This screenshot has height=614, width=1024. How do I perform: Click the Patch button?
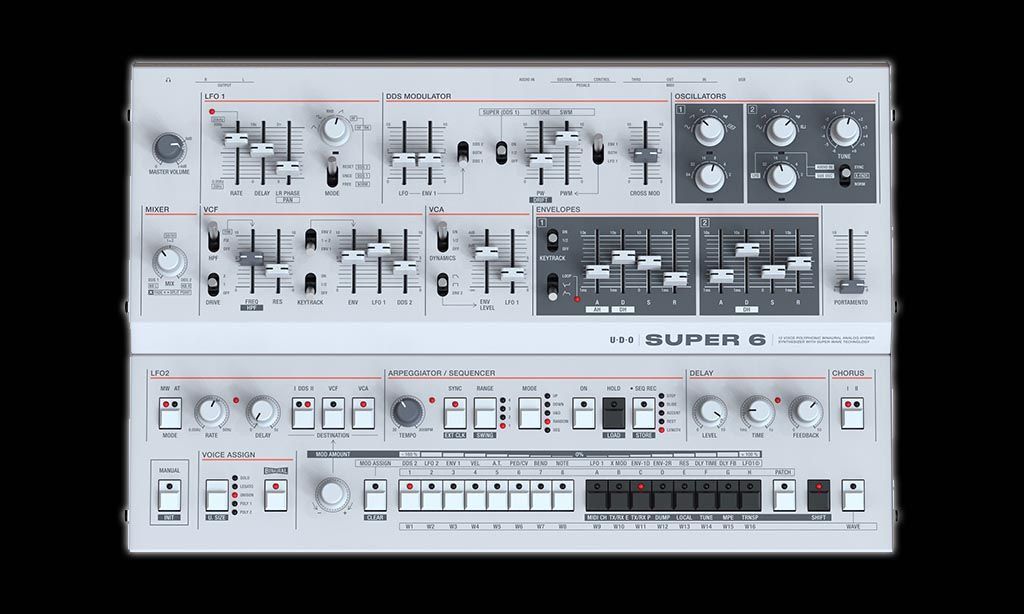click(784, 496)
